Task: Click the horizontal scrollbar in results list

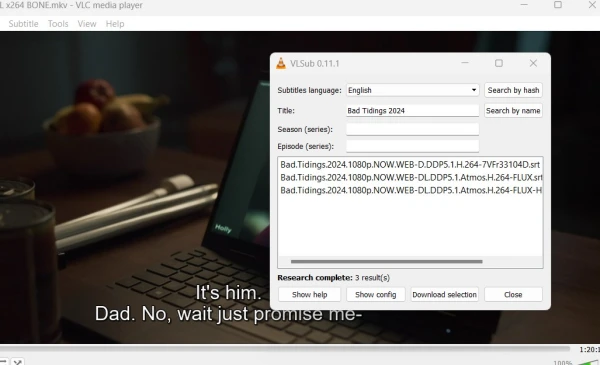Action: coord(386,262)
